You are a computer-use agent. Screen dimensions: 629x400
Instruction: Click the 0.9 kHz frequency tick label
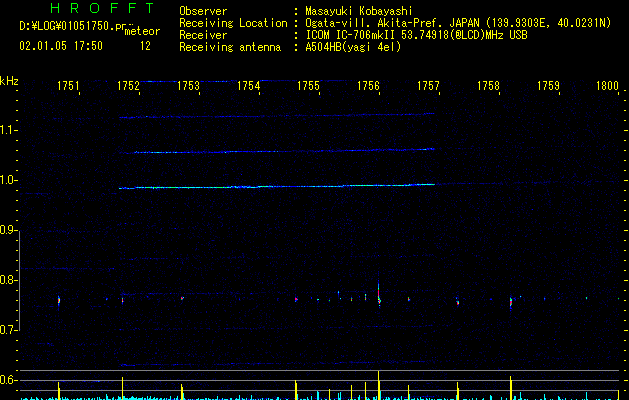[8, 230]
